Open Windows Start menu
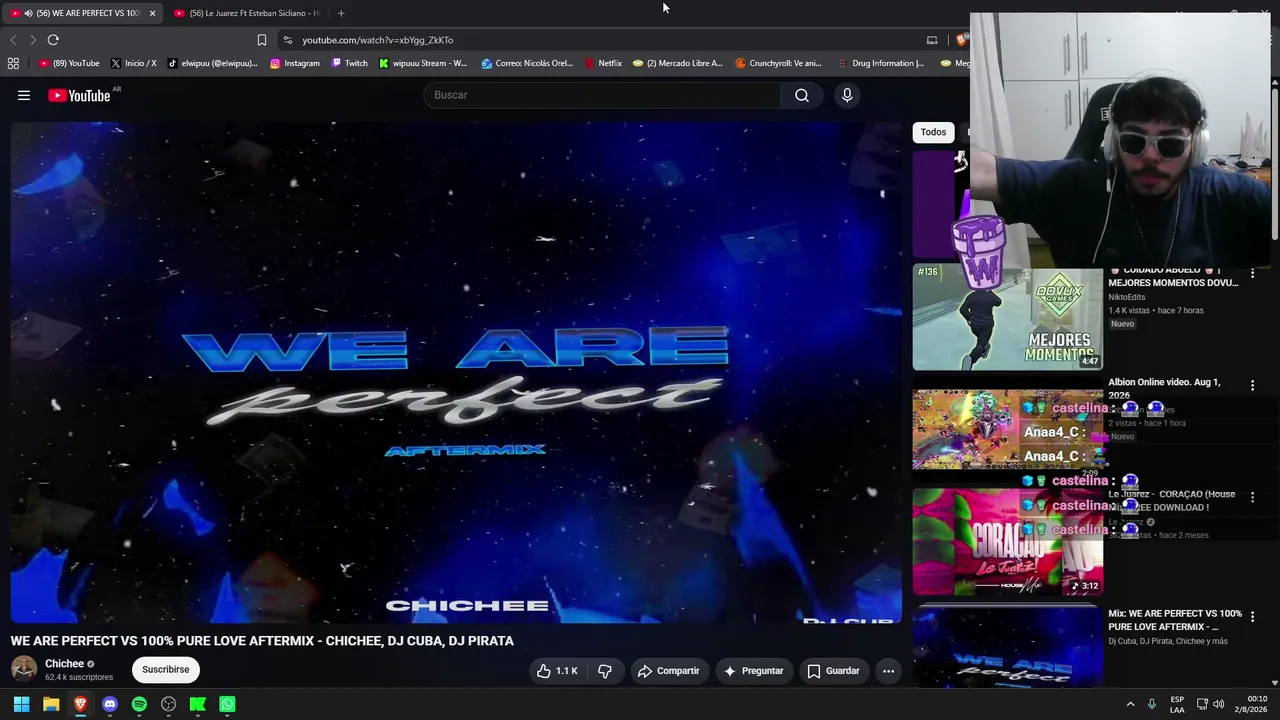 click(x=21, y=704)
